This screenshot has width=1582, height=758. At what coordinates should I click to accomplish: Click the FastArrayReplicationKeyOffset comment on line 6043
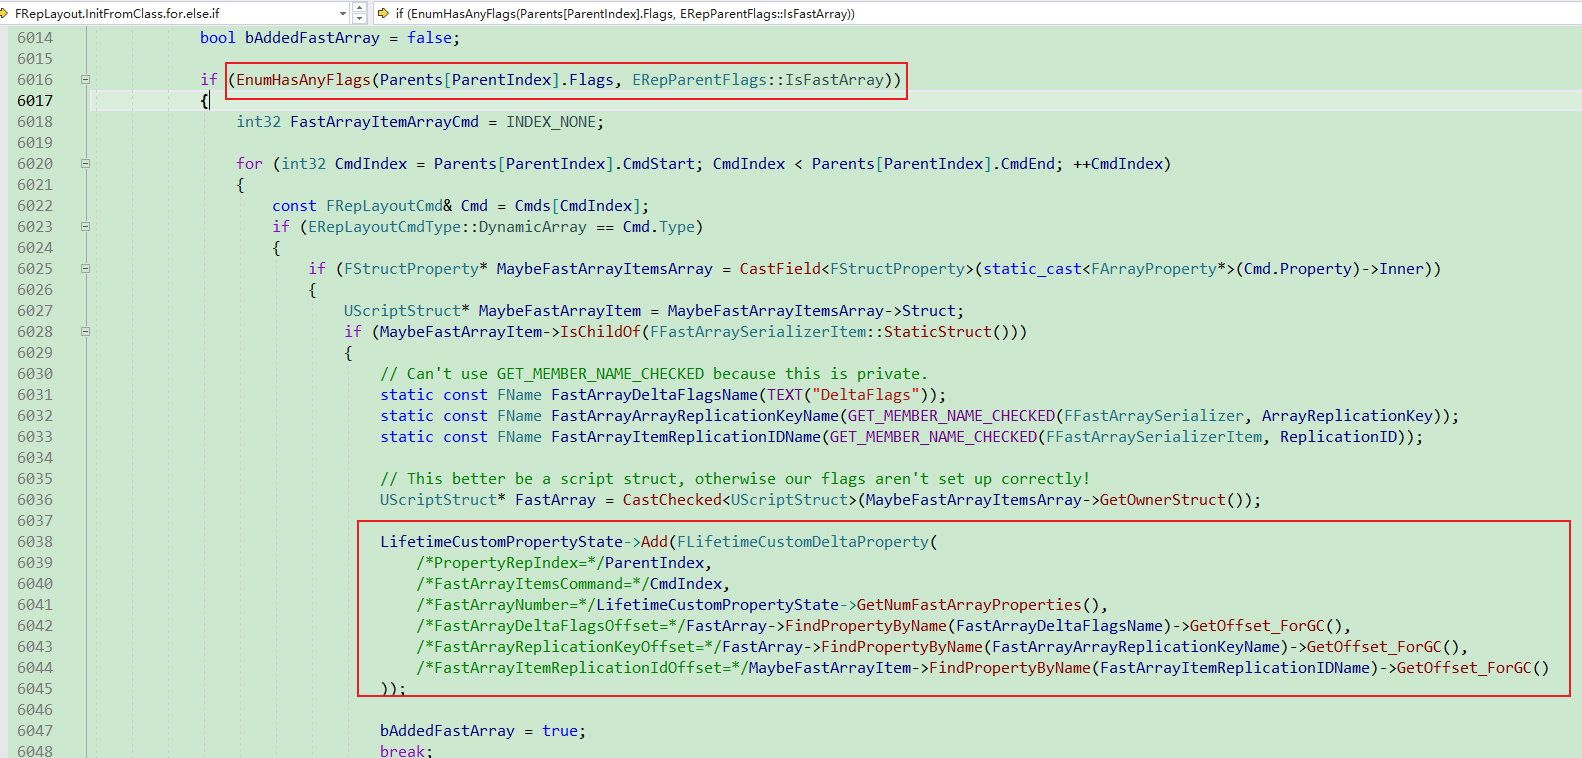coord(569,647)
